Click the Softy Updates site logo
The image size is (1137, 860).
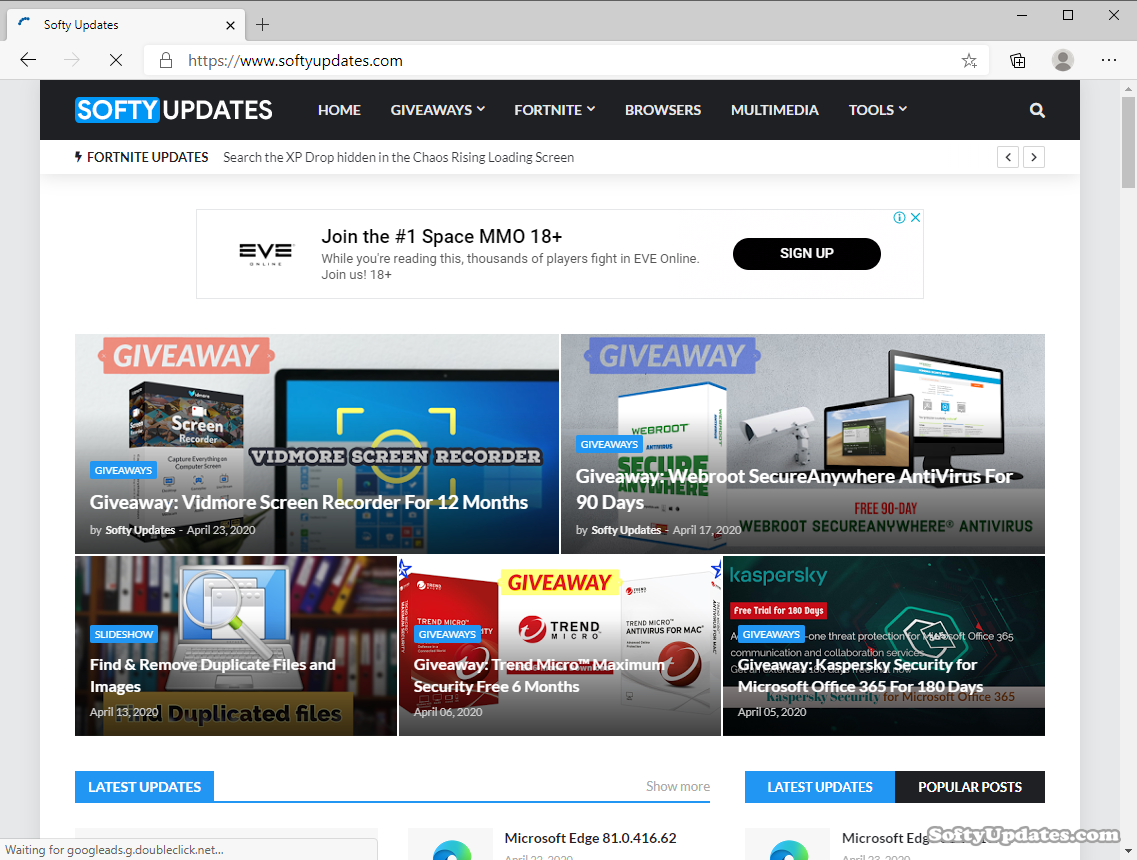coord(174,110)
